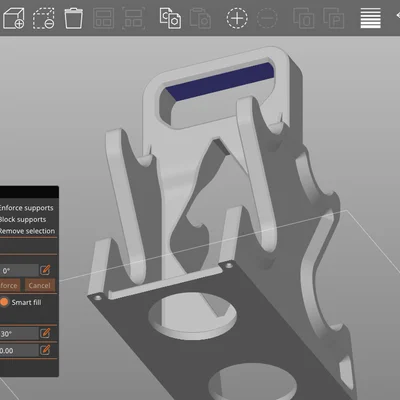
Task: Click the 0.00 value field
Action: (x=19, y=350)
